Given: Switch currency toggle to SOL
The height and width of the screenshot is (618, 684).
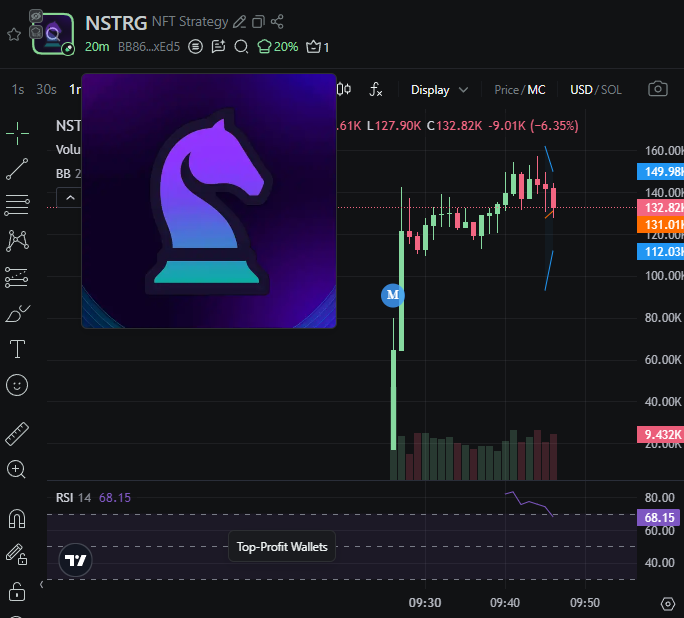Looking at the screenshot, I should [611, 90].
